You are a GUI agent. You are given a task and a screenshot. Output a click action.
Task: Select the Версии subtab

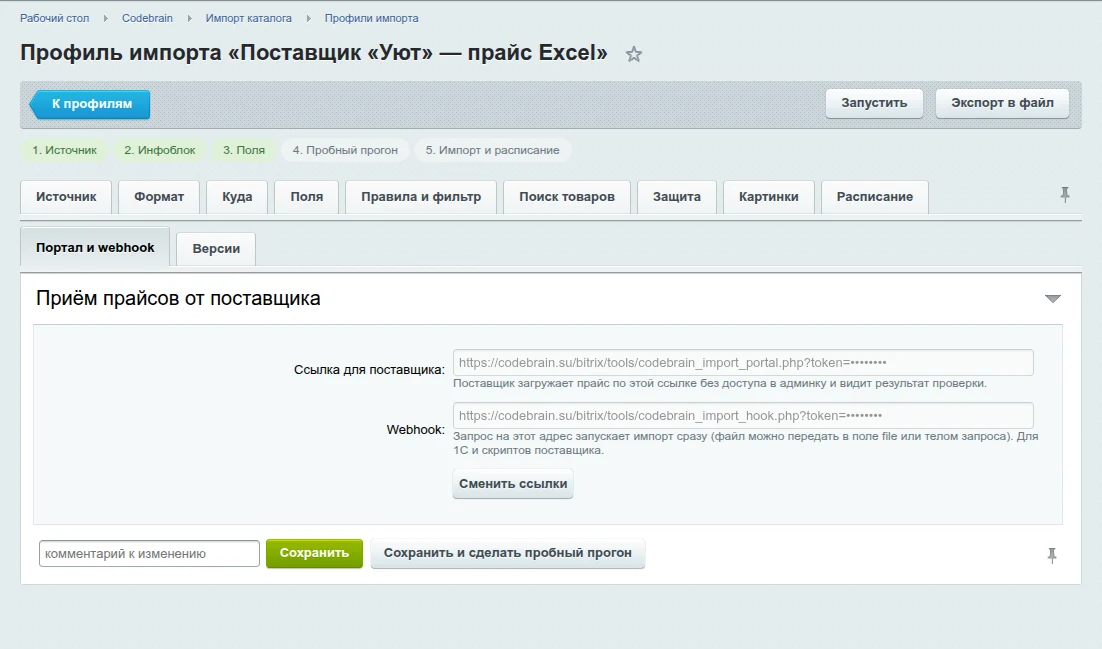click(x=216, y=249)
